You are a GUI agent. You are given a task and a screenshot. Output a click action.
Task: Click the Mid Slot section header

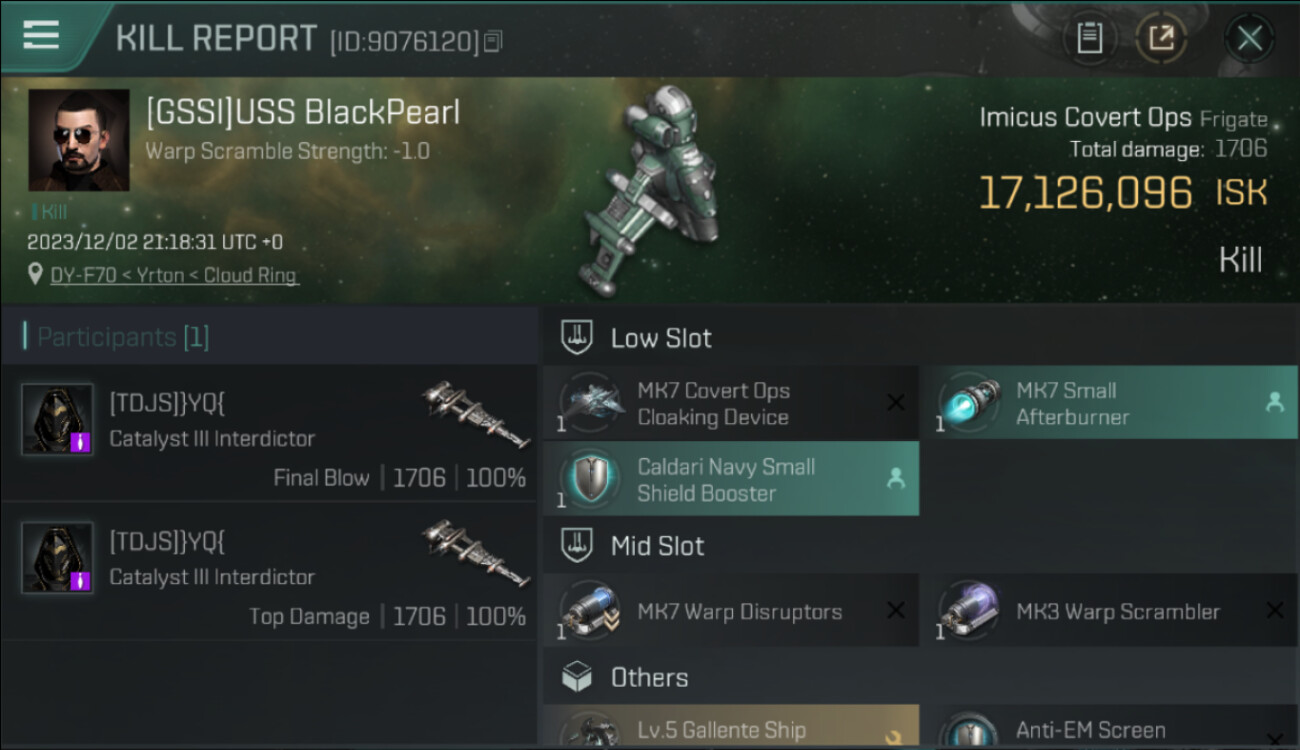tap(657, 546)
